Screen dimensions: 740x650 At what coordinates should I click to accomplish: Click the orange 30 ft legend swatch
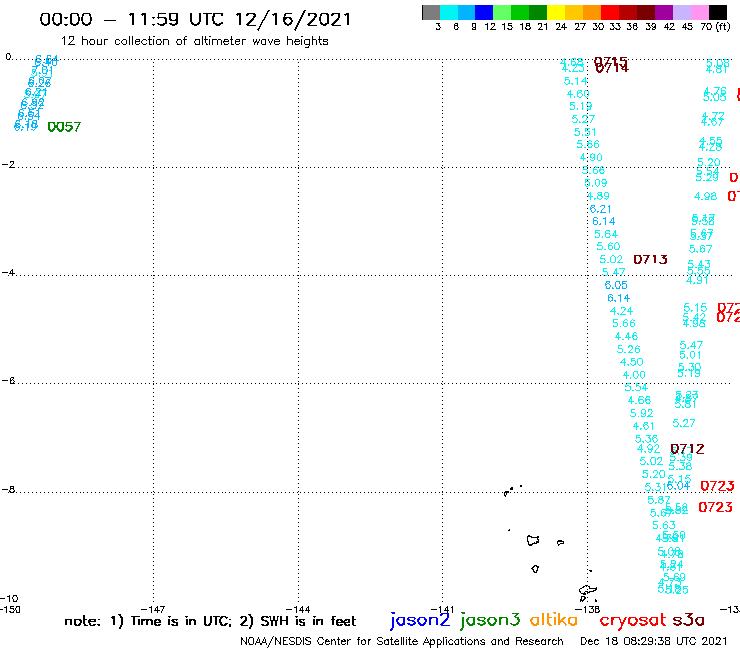pyautogui.click(x=592, y=12)
